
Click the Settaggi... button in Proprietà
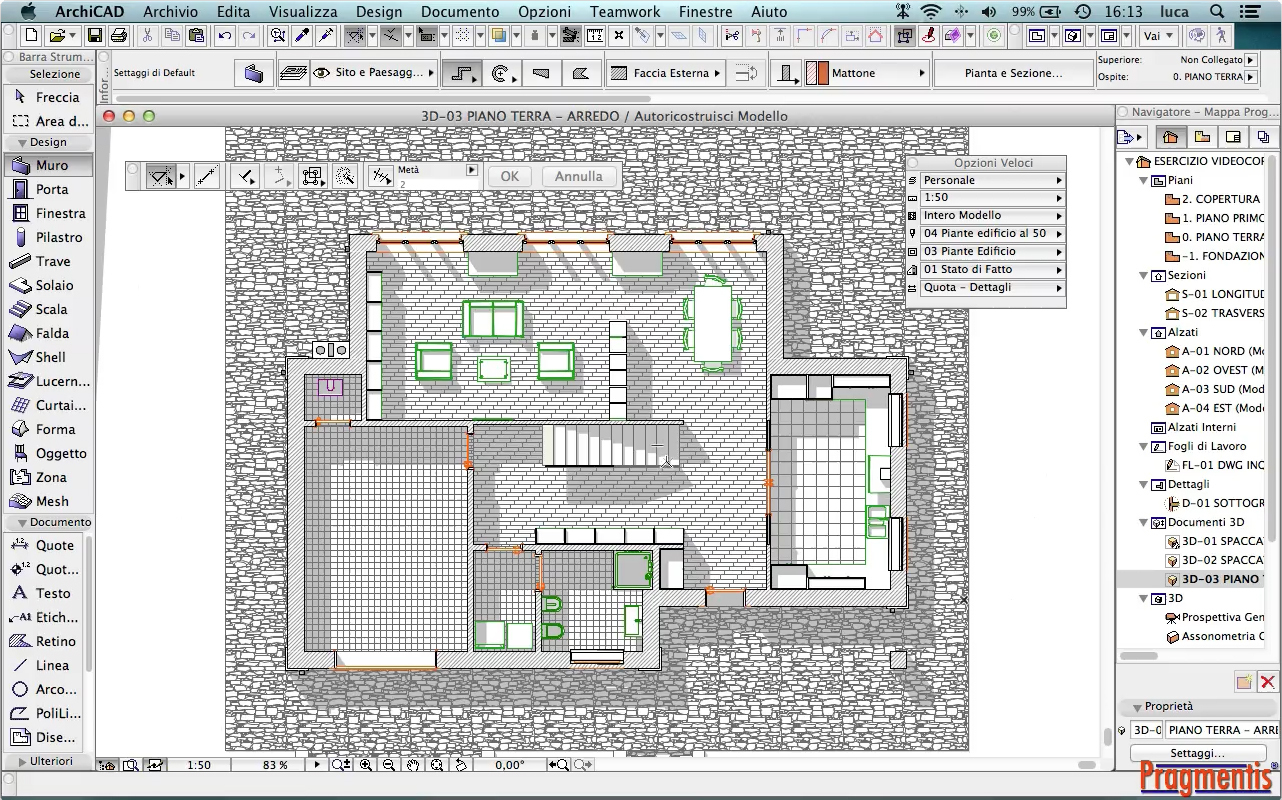[x=1197, y=753]
